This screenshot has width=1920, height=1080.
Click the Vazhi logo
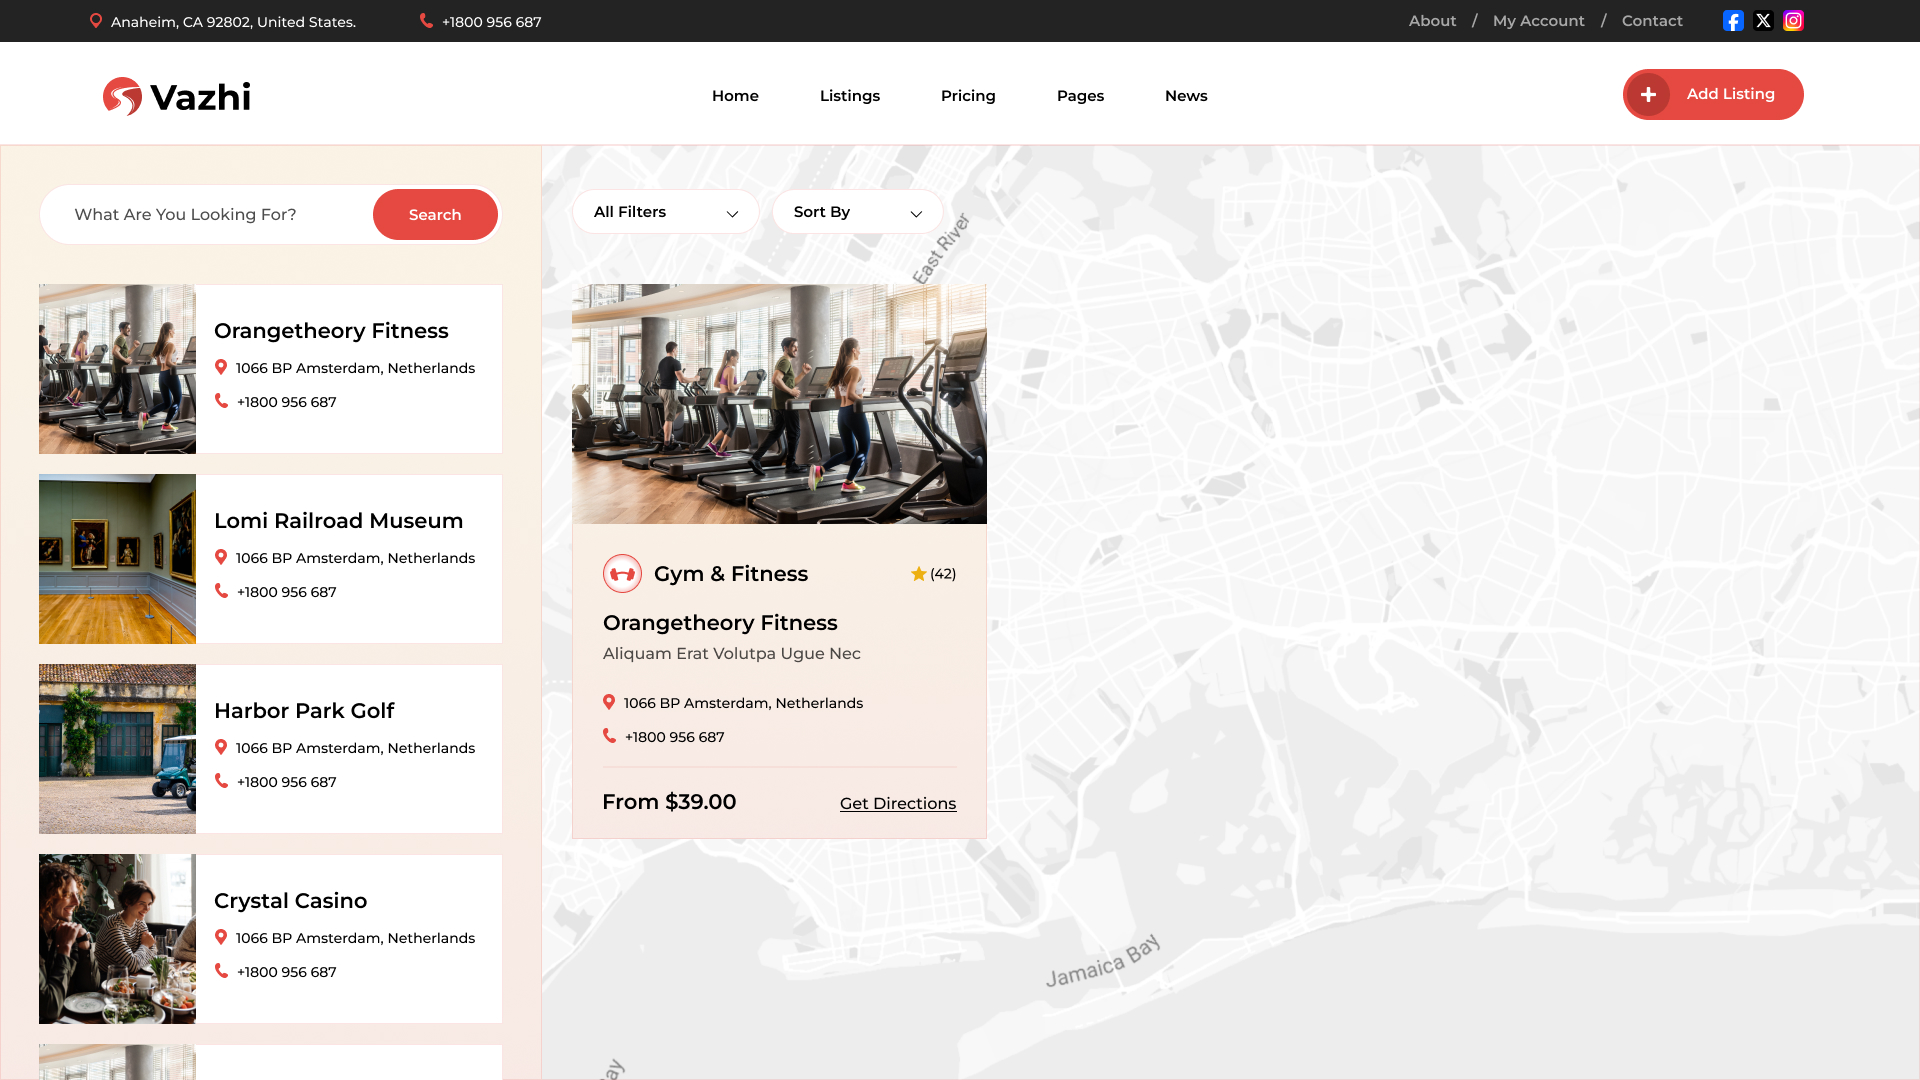click(176, 96)
